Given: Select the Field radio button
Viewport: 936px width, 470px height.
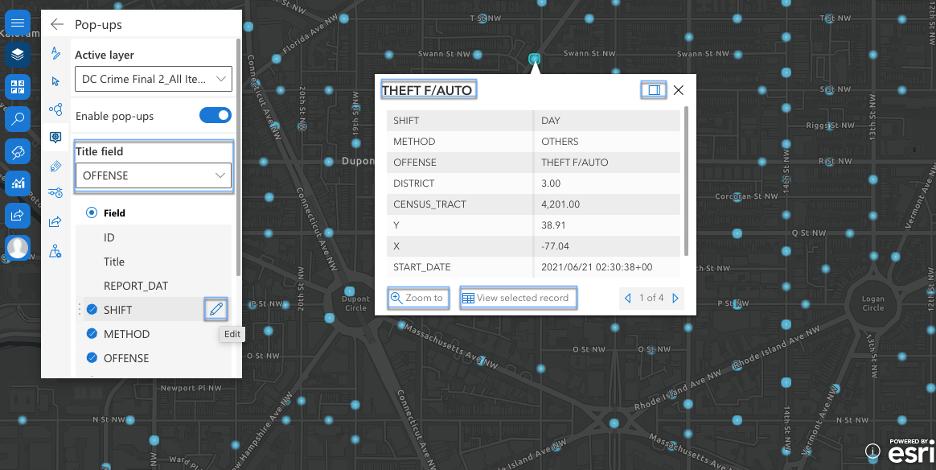Looking at the screenshot, I should tap(91, 213).
